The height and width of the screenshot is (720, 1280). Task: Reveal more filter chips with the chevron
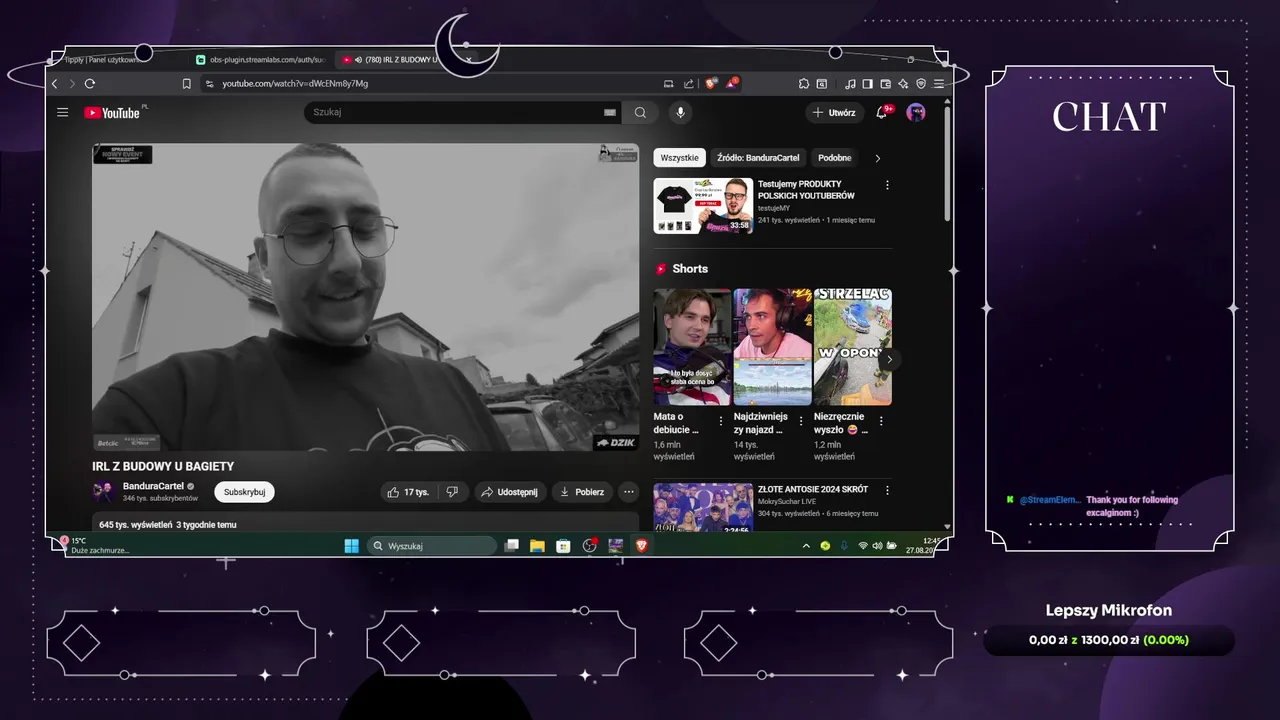point(877,158)
